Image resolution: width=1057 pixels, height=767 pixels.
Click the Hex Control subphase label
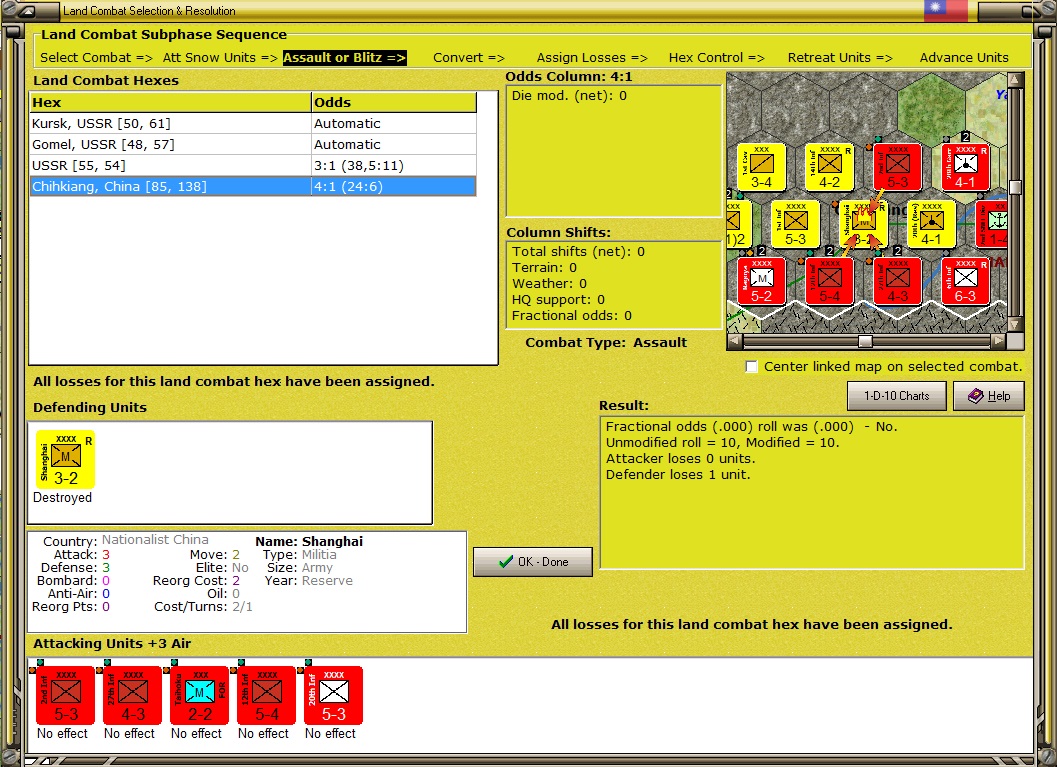click(717, 58)
